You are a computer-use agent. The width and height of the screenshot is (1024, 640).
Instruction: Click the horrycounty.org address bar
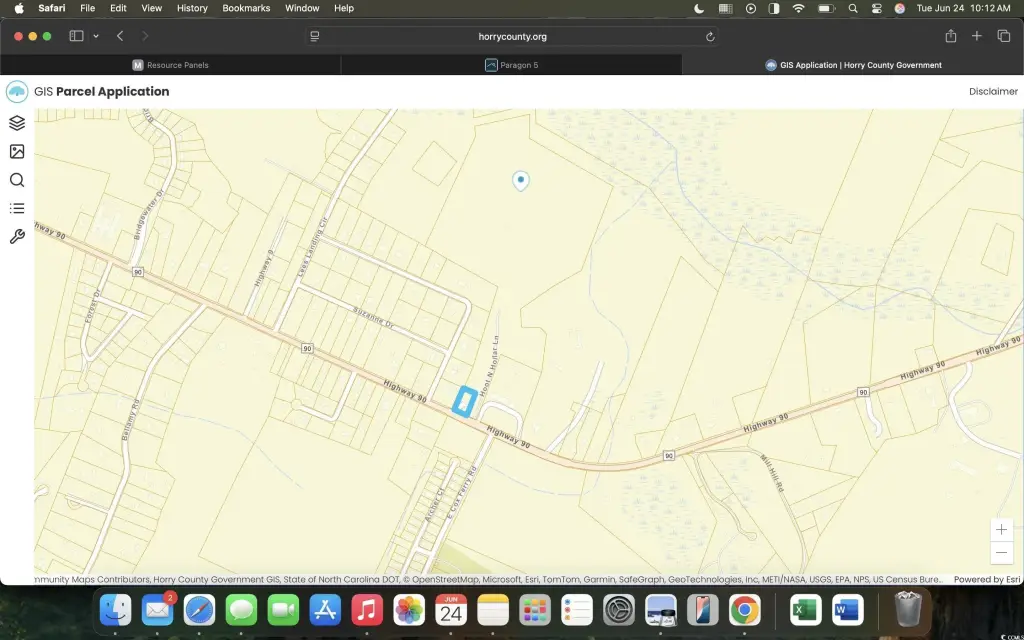click(512, 36)
